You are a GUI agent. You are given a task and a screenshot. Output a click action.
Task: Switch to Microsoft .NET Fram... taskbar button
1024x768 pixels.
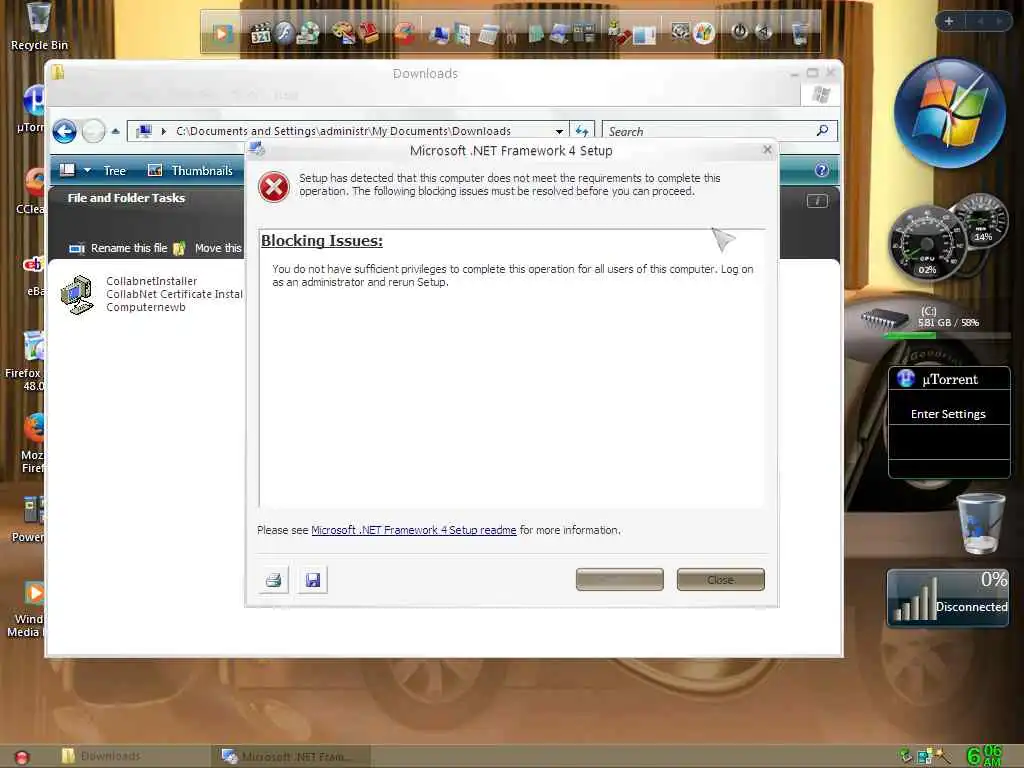click(x=291, y=756)
